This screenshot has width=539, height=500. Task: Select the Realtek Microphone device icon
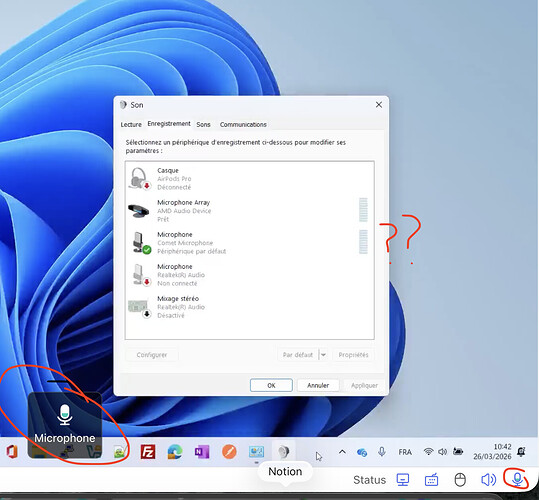[x=142, y=275]
